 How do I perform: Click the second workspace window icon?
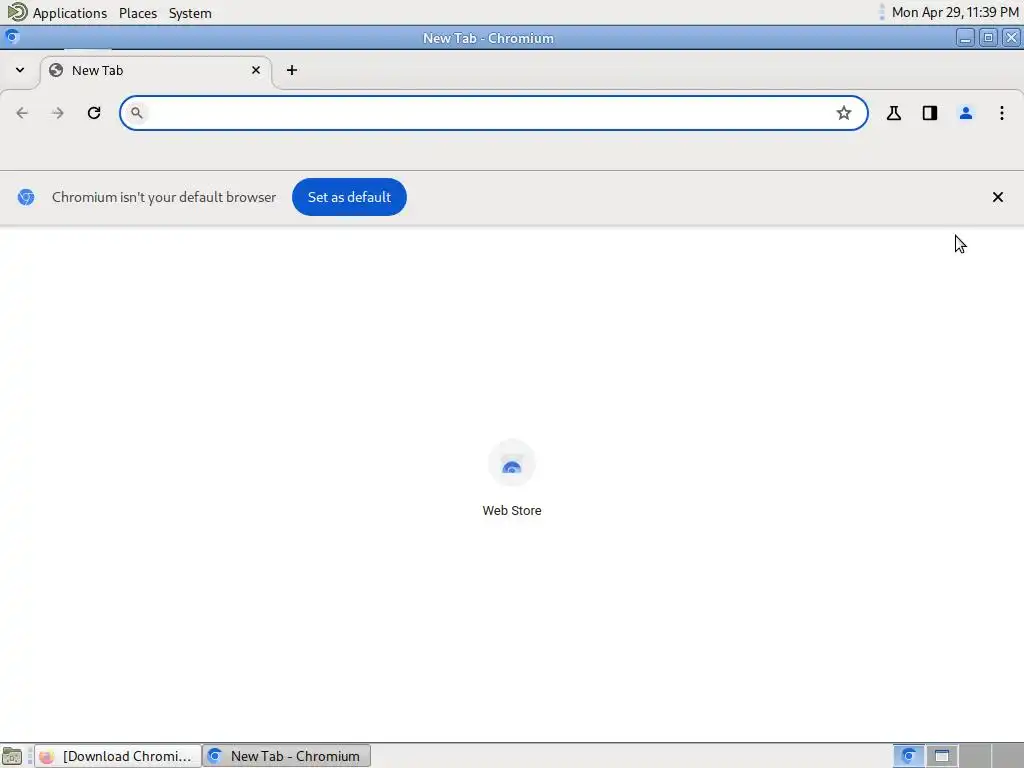[x=942, y=756]
